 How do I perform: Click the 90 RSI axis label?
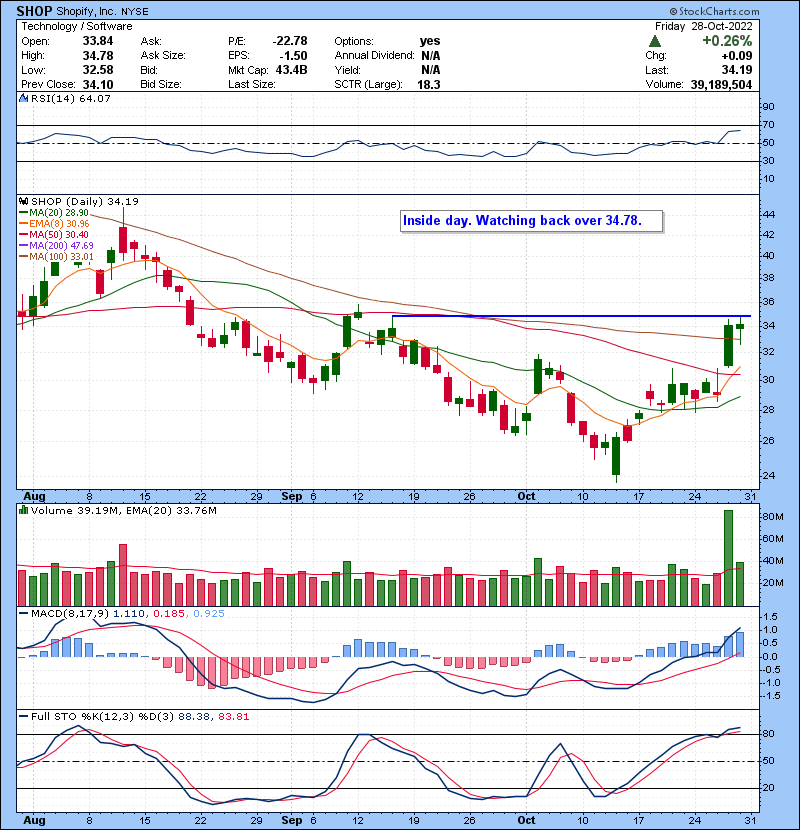point(768,107)
